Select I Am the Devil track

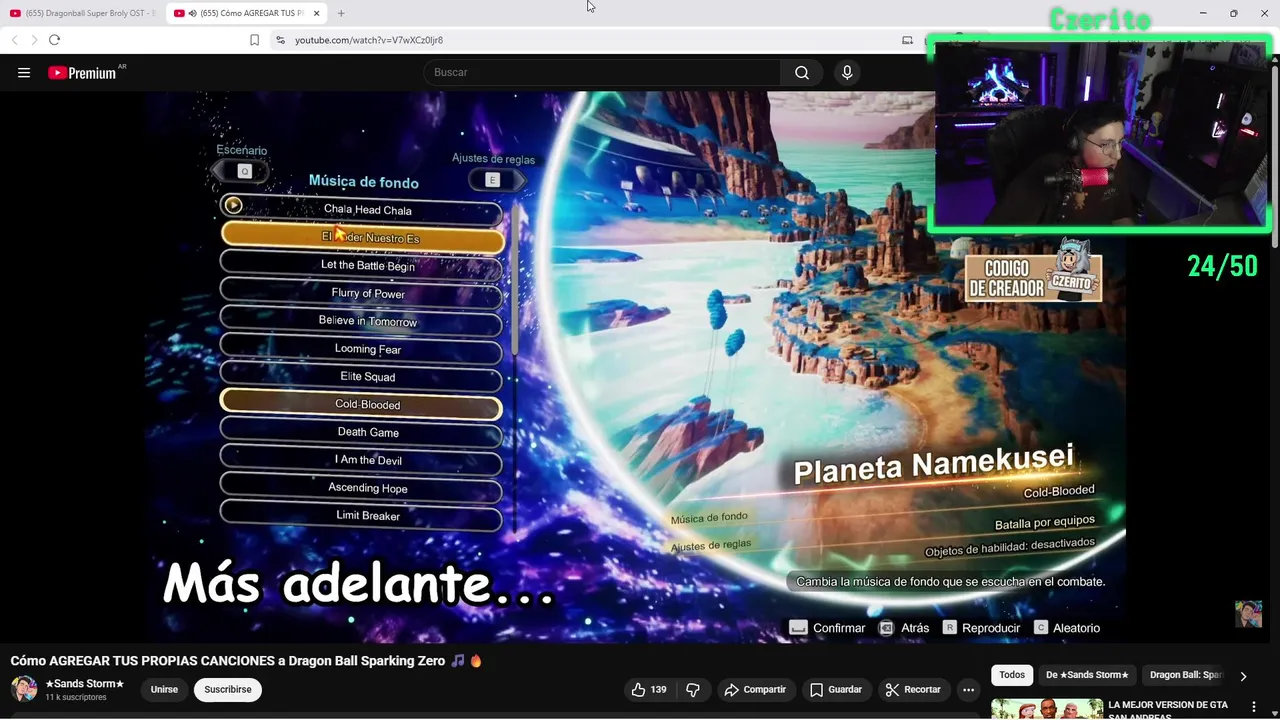pos(361,460)
